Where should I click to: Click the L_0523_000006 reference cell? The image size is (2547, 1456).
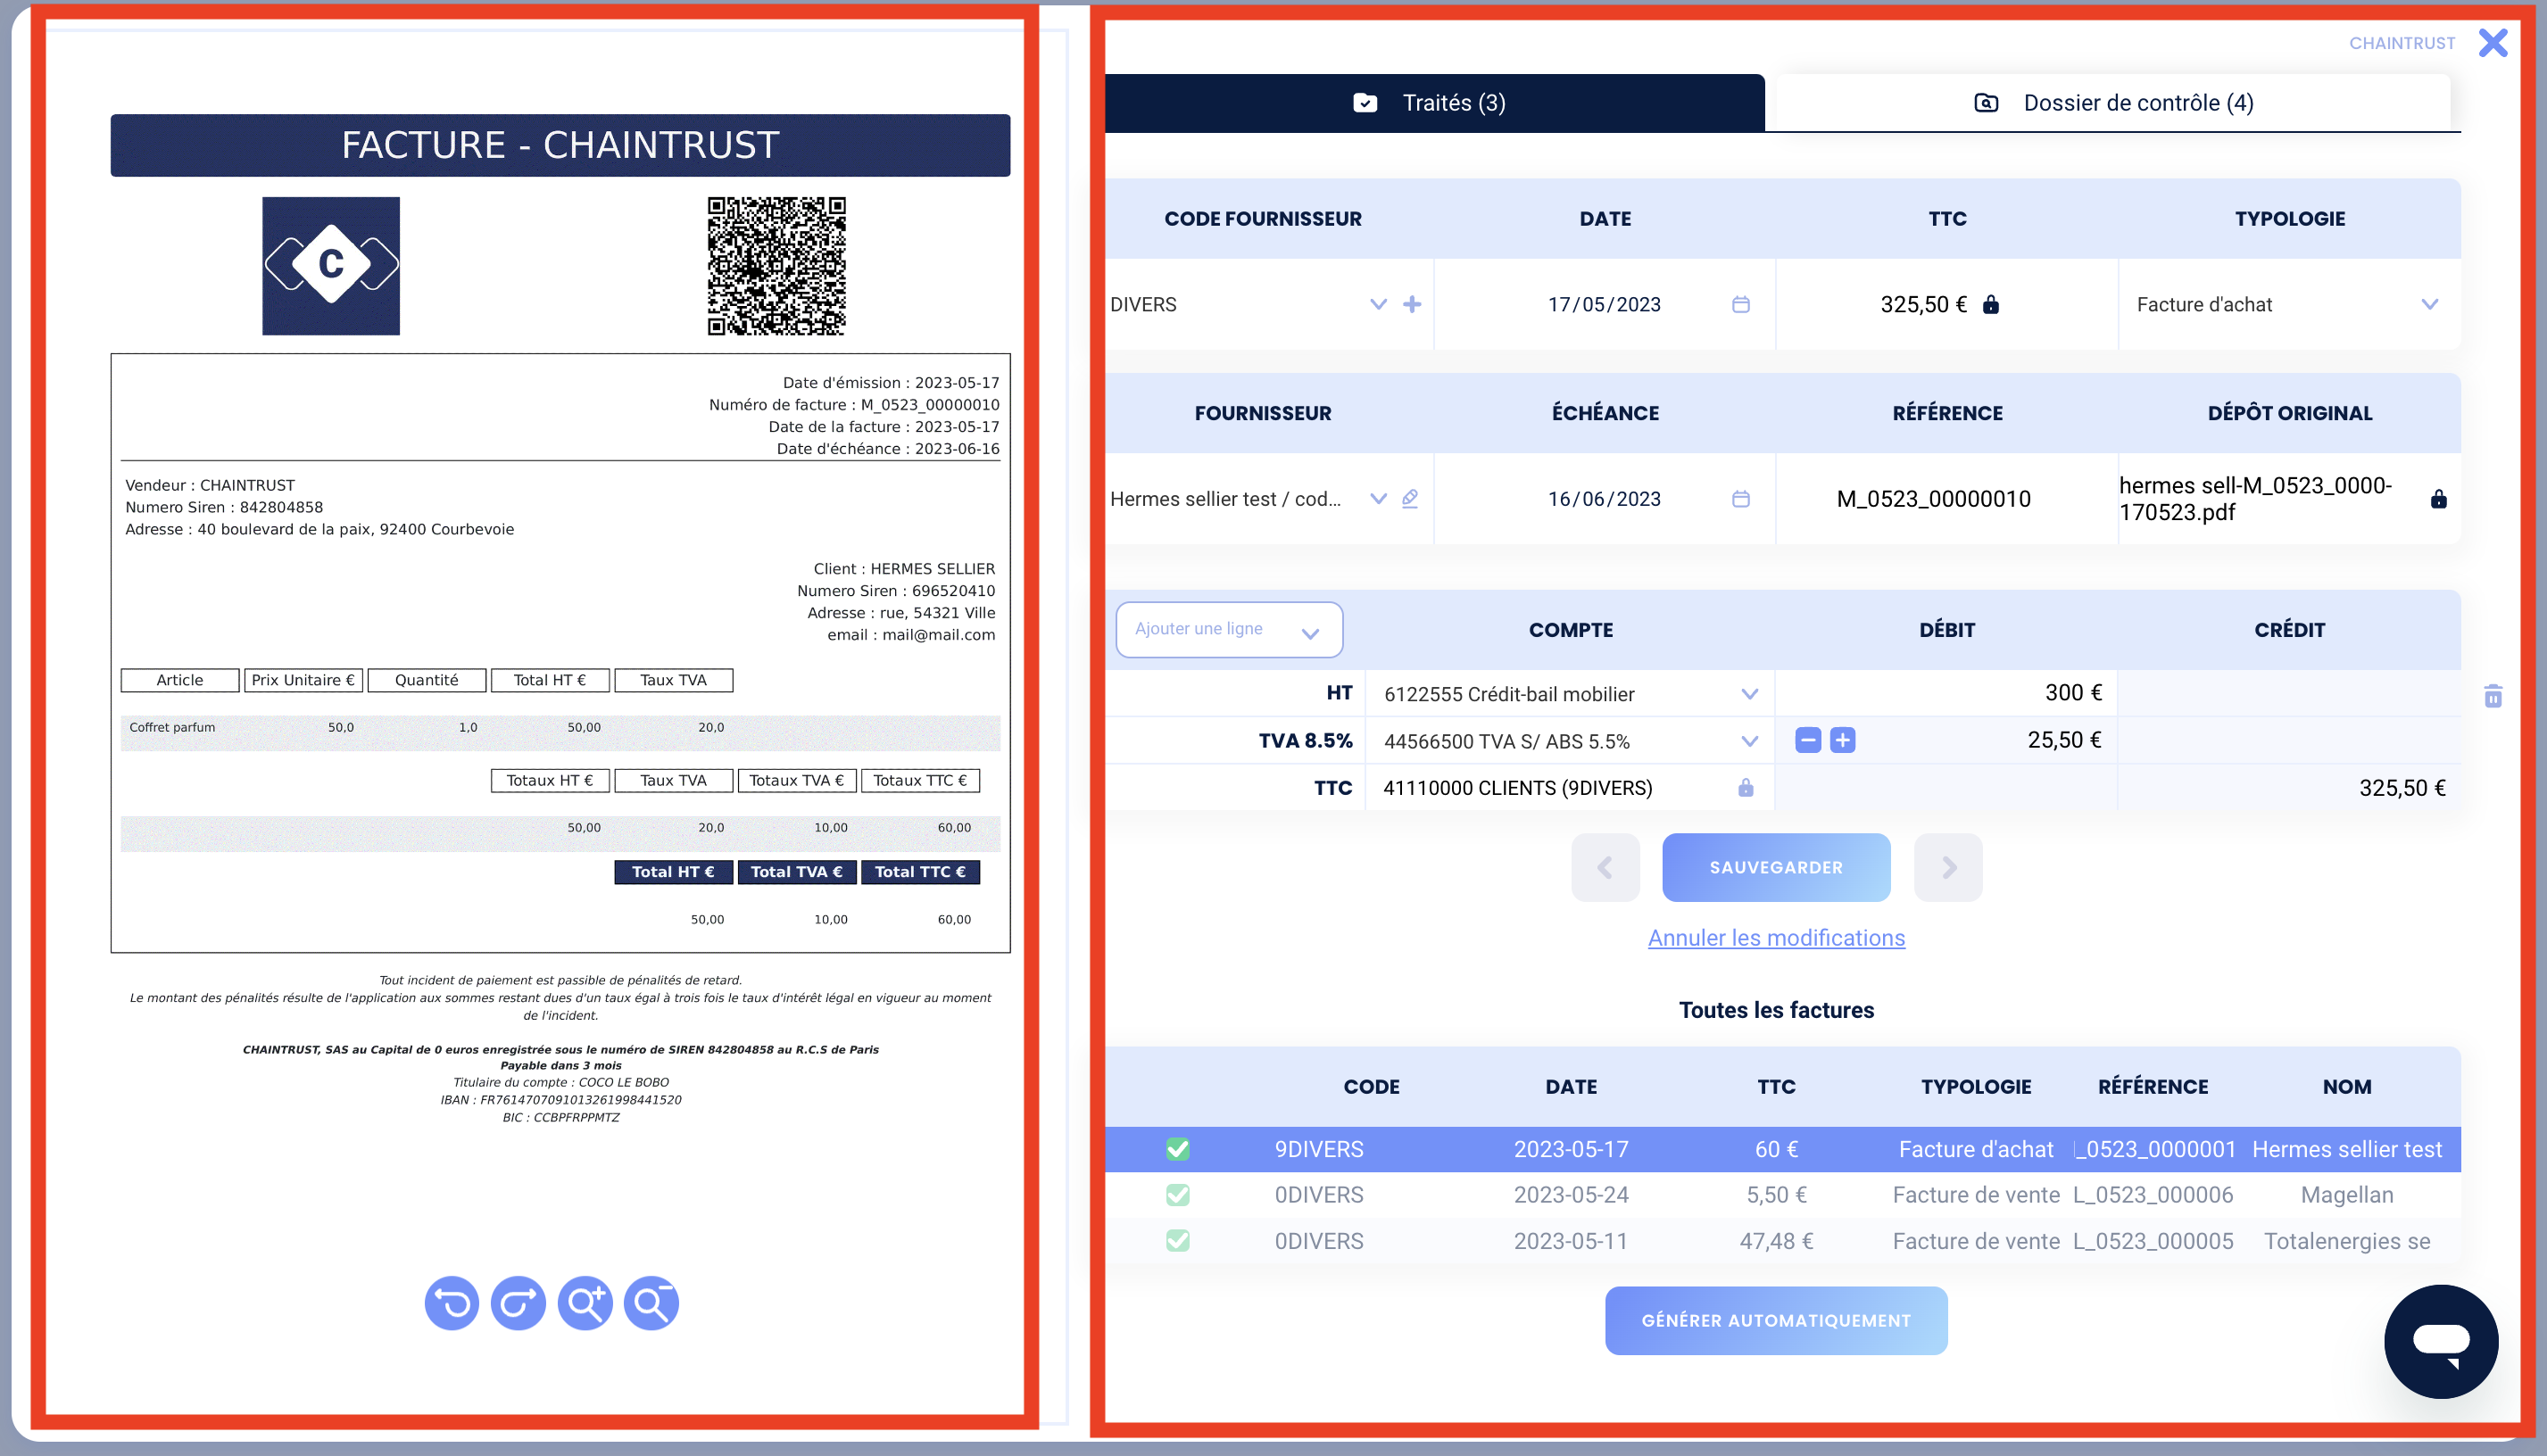pos(2153,1195)
